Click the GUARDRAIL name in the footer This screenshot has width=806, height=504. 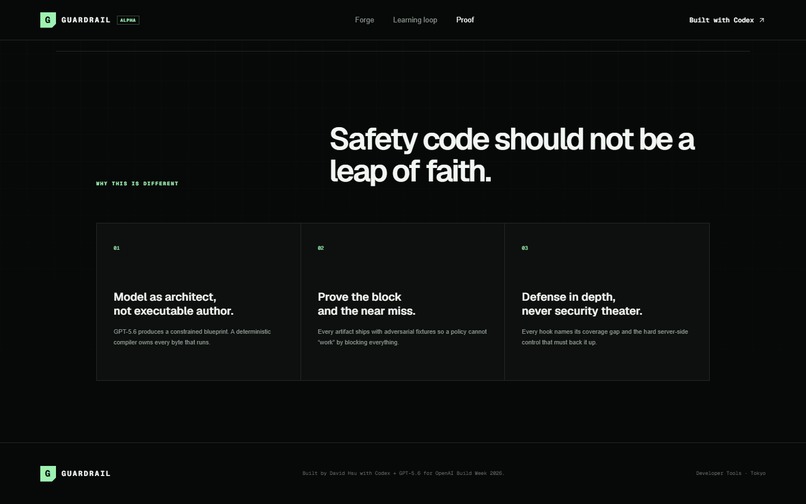86,474
